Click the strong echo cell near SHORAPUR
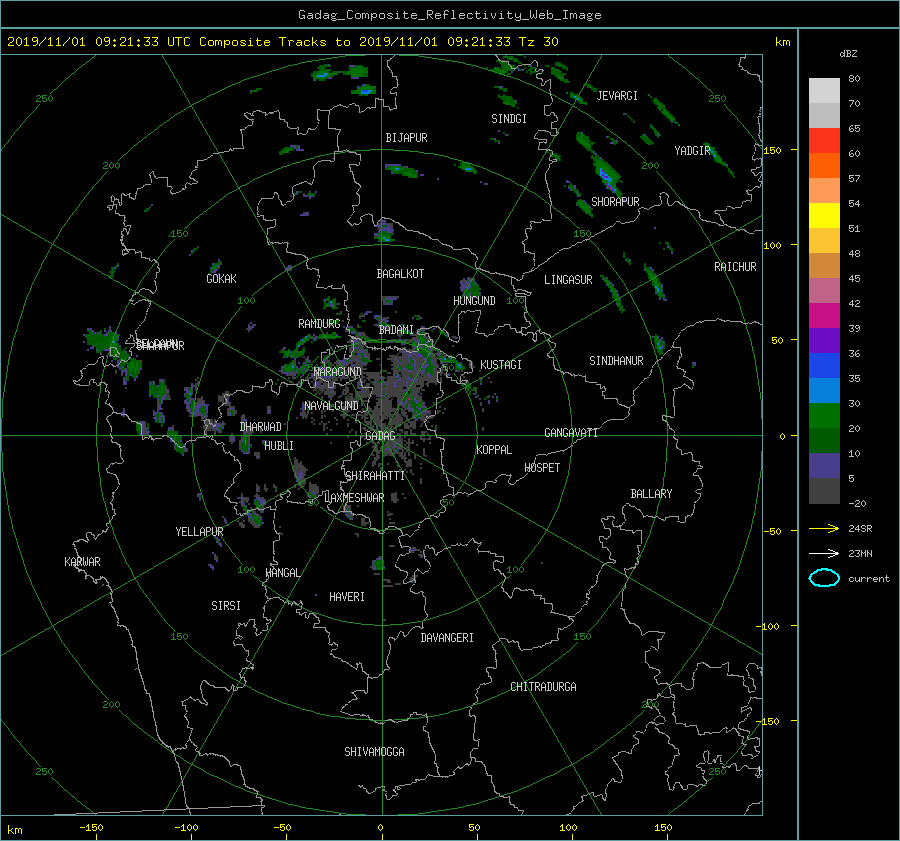Viewport: 900px width, 841px height. pos(606,174)
